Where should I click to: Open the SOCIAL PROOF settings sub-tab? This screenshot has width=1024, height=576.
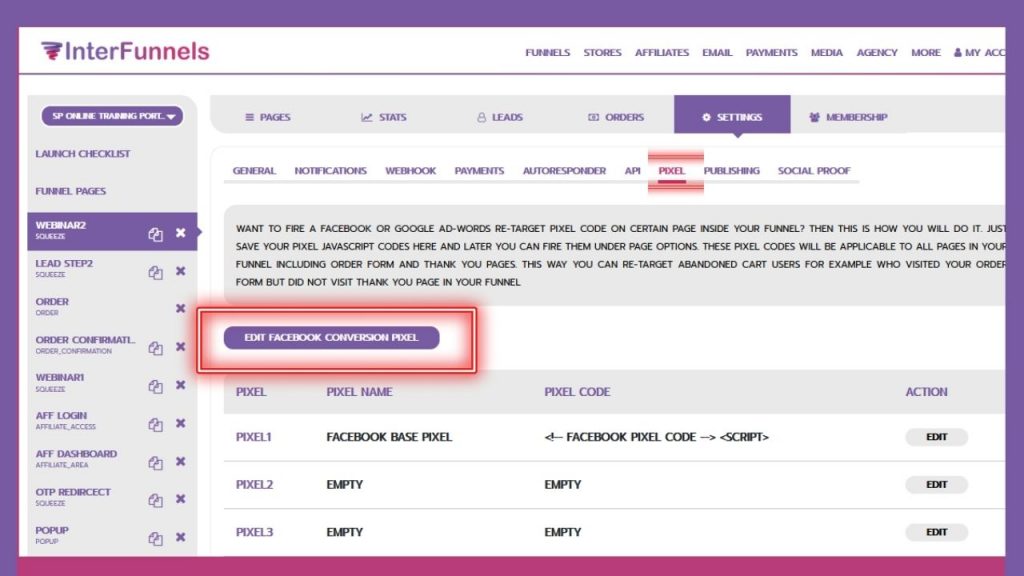814,170
